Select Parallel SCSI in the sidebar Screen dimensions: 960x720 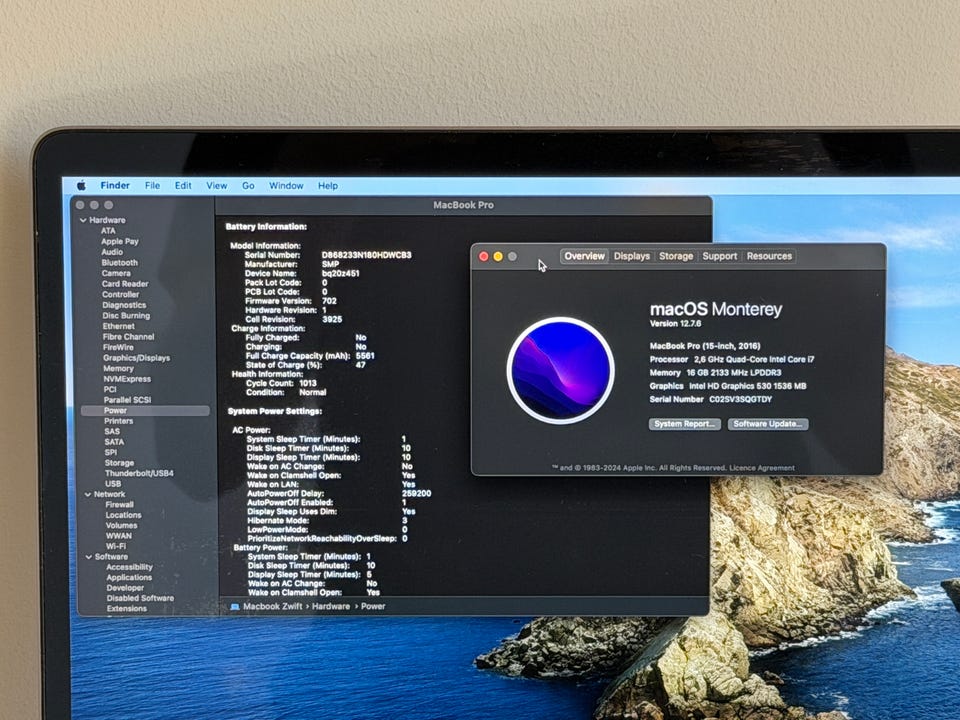[127, 400]
